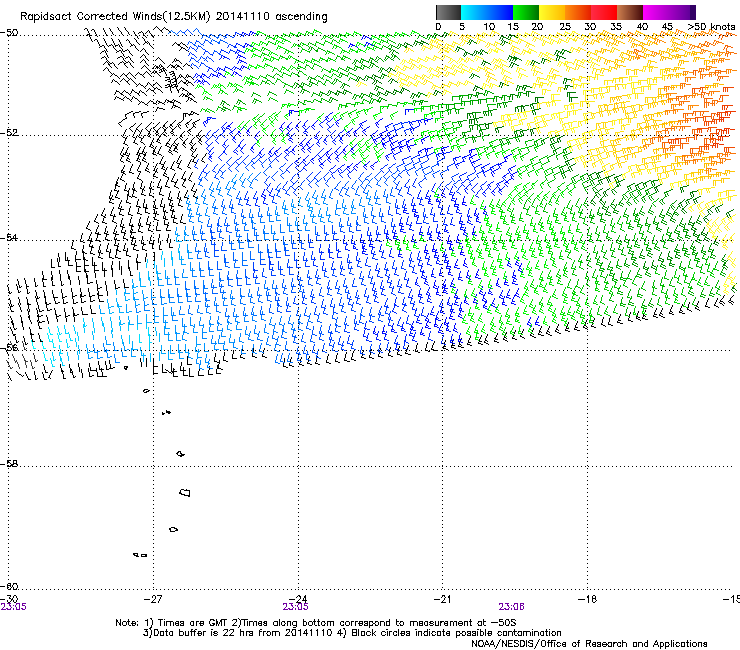Image resolution: width=740 pixels, height=650 pixels.
Task: Click the 'Data buffer is 22 hrs' note line
Action: (x=352, y=633)
